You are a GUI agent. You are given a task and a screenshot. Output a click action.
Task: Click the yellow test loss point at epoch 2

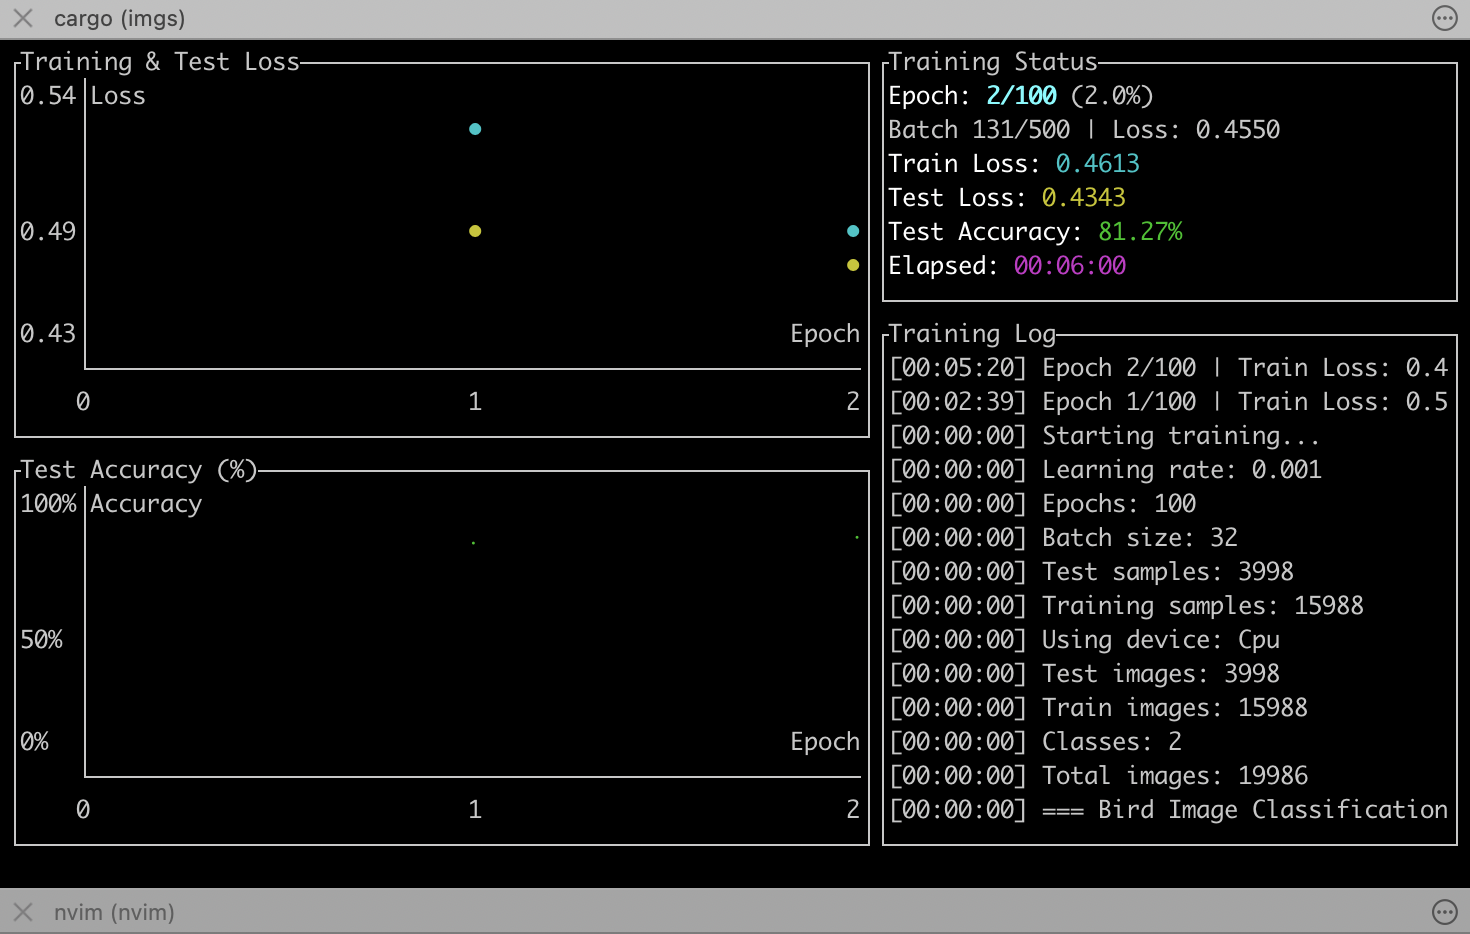point(852,265)
